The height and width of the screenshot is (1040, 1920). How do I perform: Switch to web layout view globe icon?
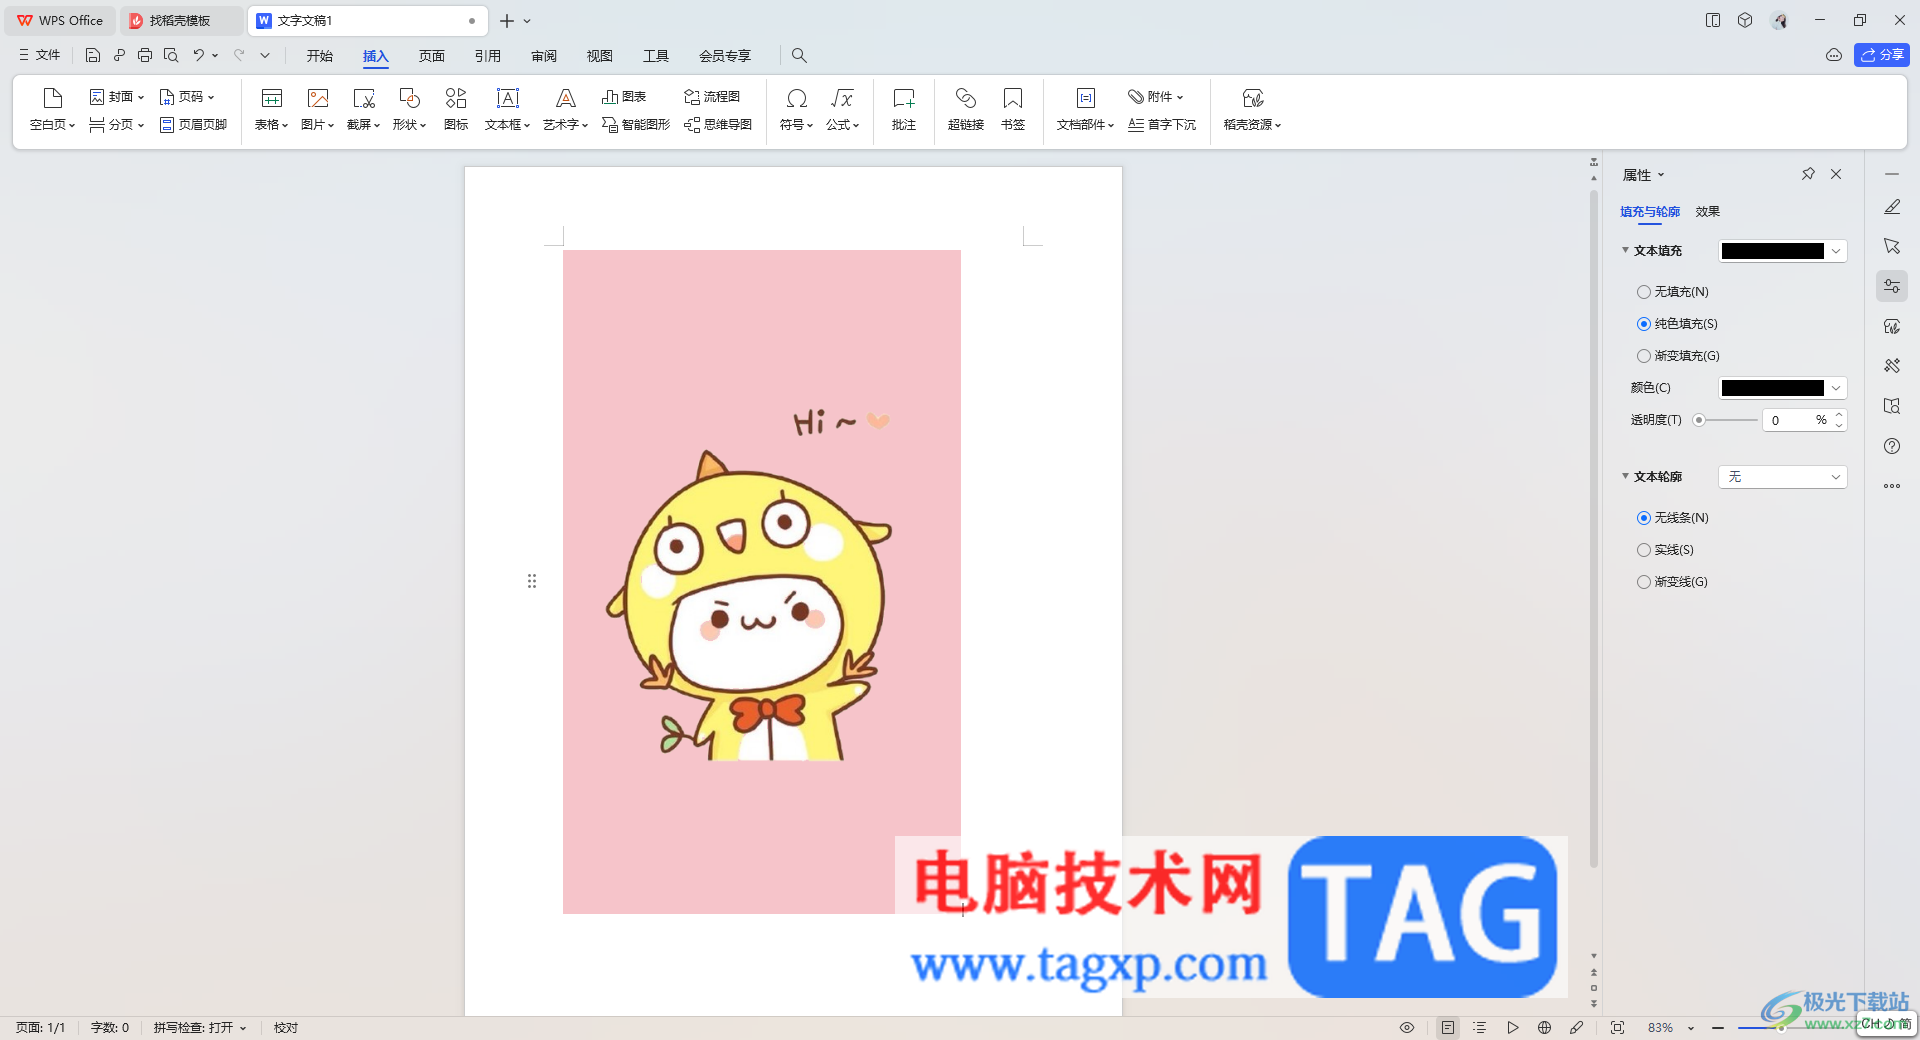(x=1545, y=1028)
